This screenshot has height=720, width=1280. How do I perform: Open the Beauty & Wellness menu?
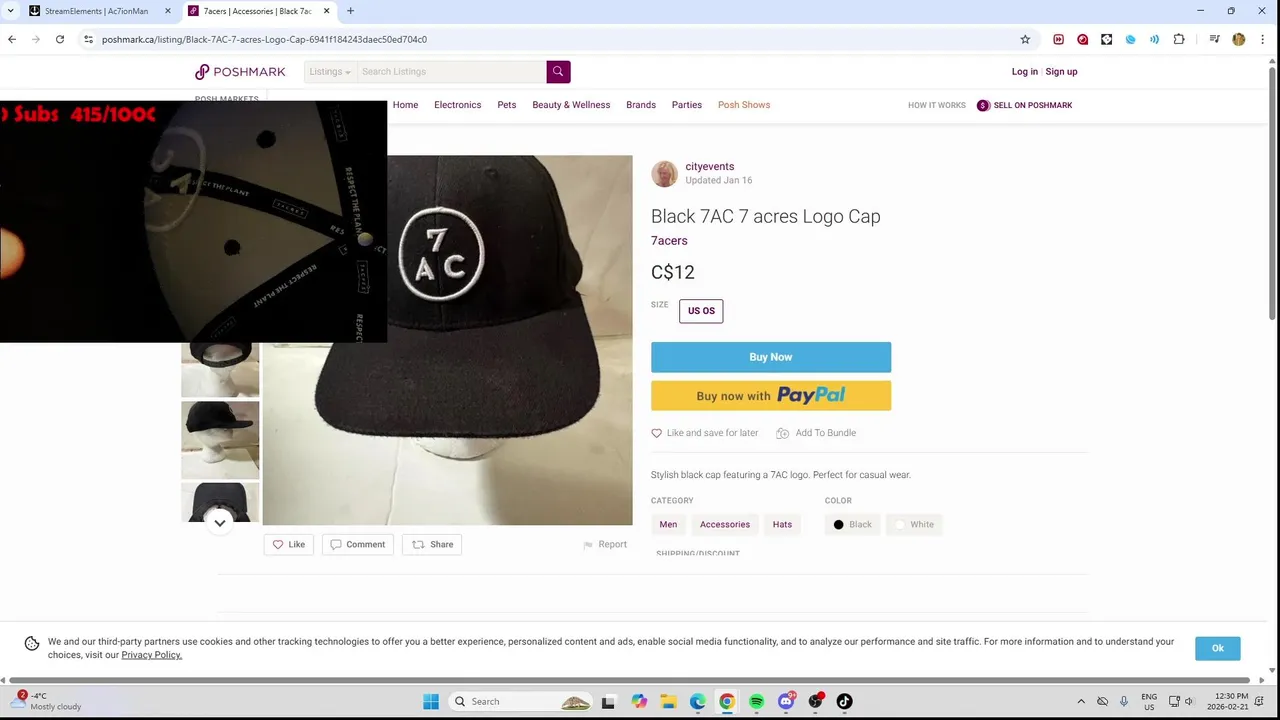pyautogui.click(x=571, y=105)
